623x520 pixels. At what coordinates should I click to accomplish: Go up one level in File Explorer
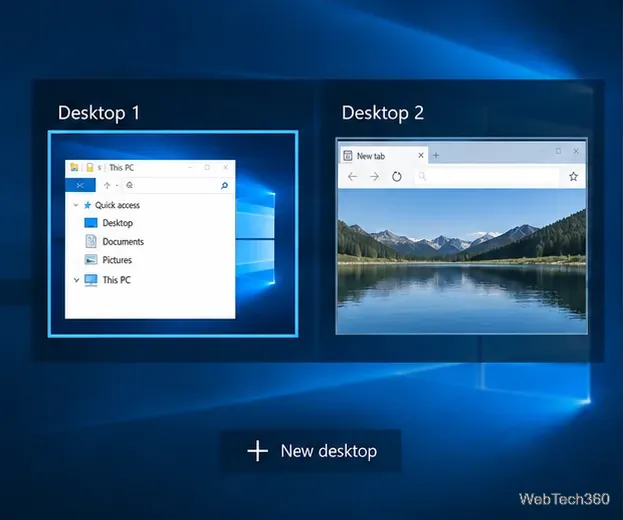107,185
